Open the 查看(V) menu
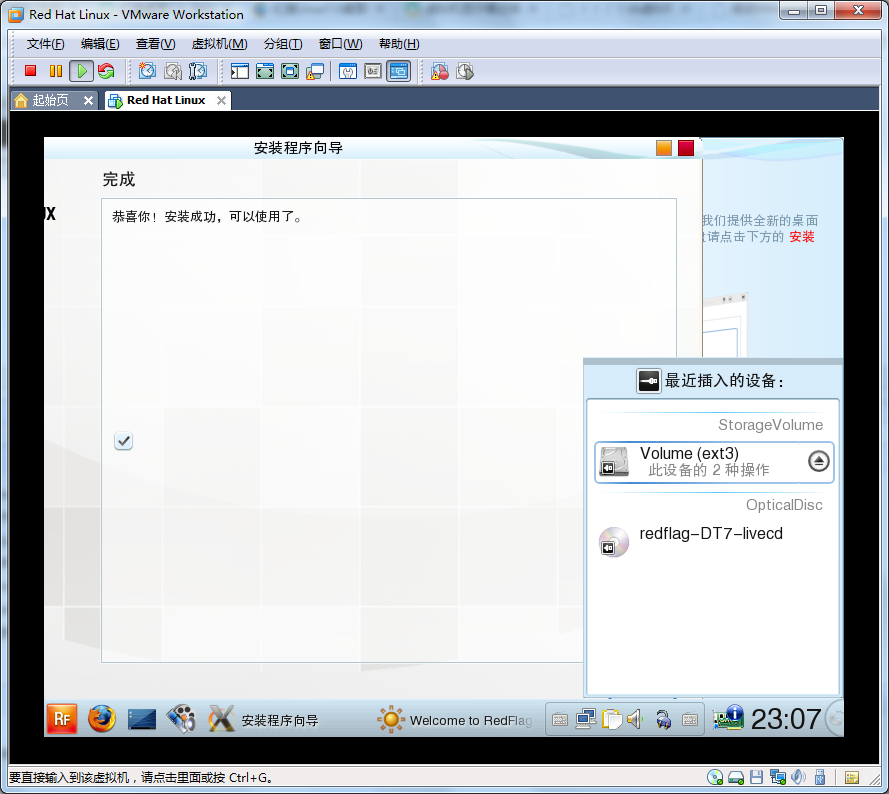 pos(155,44)
